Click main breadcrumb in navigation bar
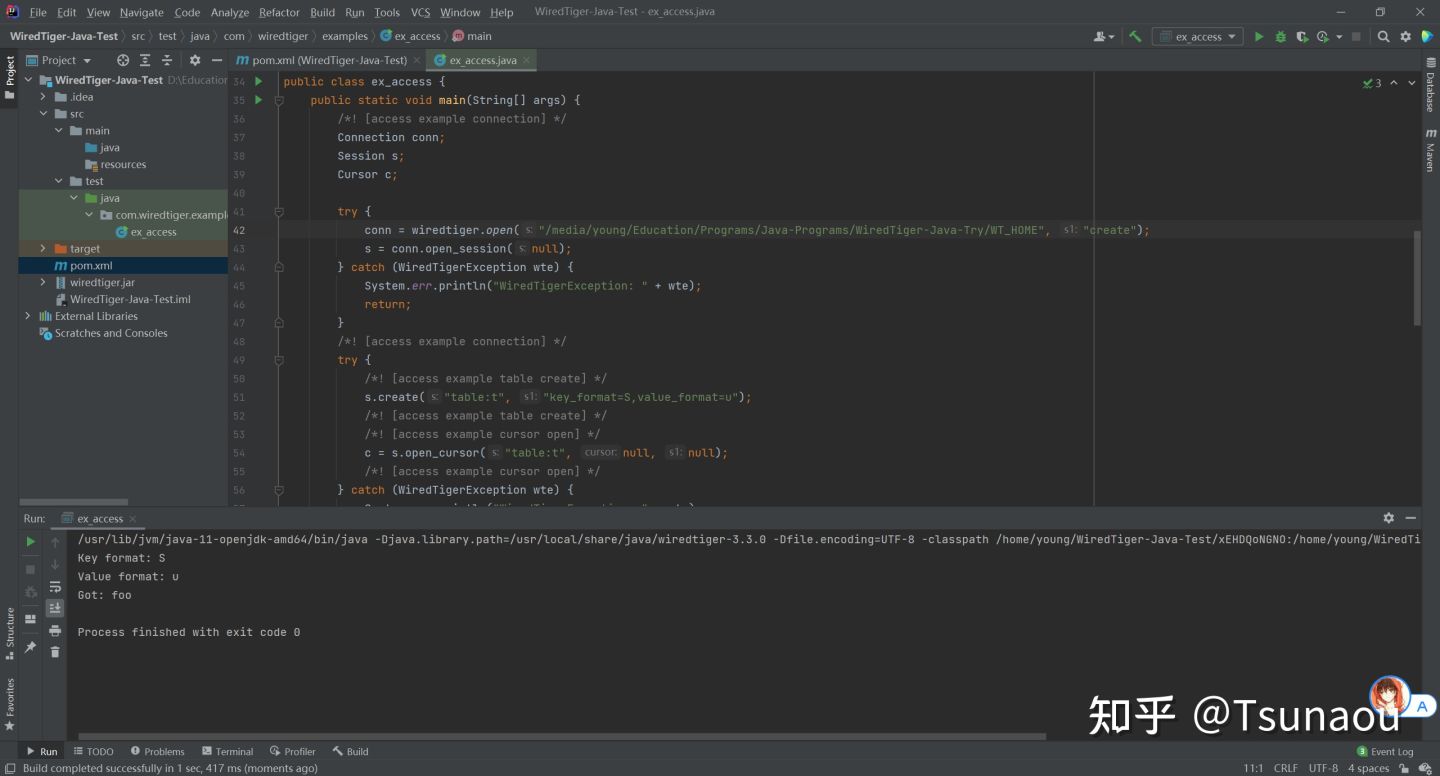The image size is (1440, 776). pyautogui.click(x=472, y=36)
